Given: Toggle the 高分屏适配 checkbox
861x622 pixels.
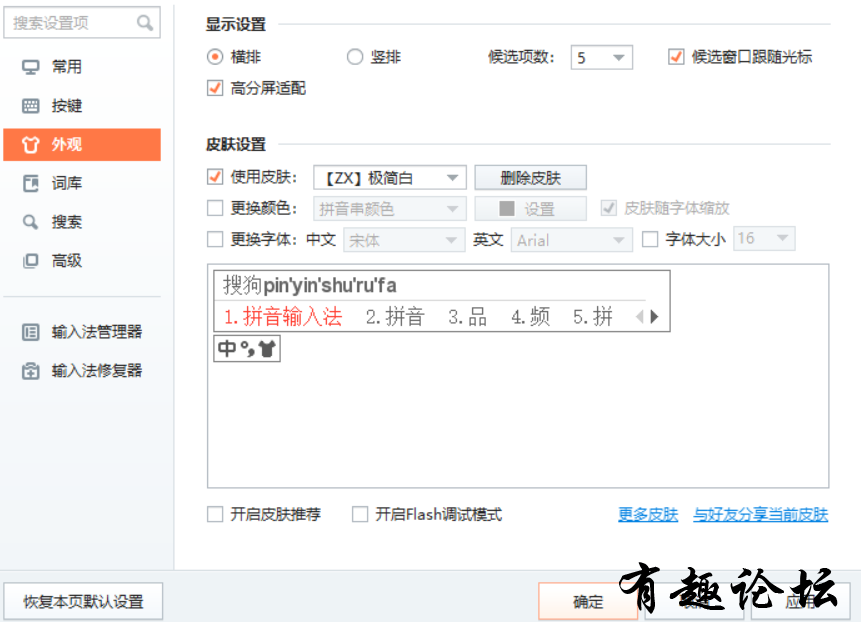Looking at the screenshot, I should (215, 88).
